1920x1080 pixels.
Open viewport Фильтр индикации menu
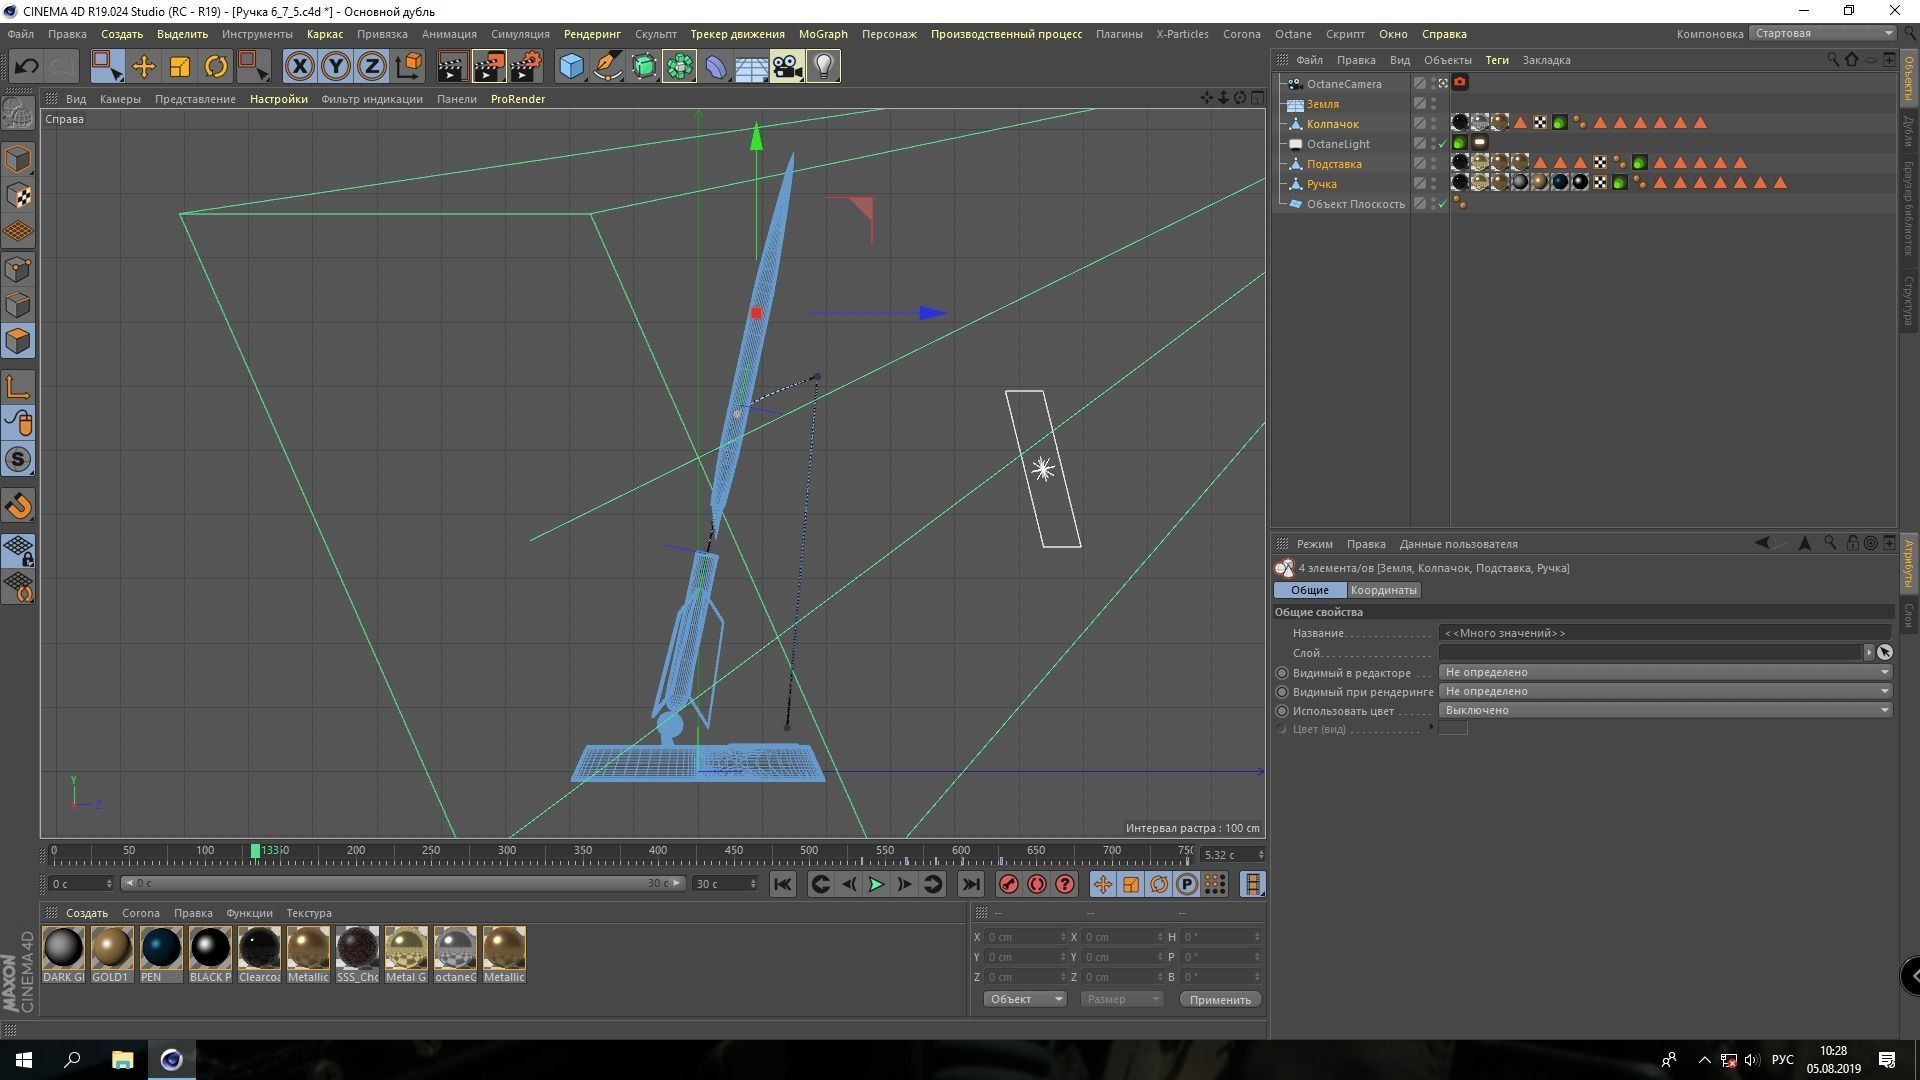point(372,99)
